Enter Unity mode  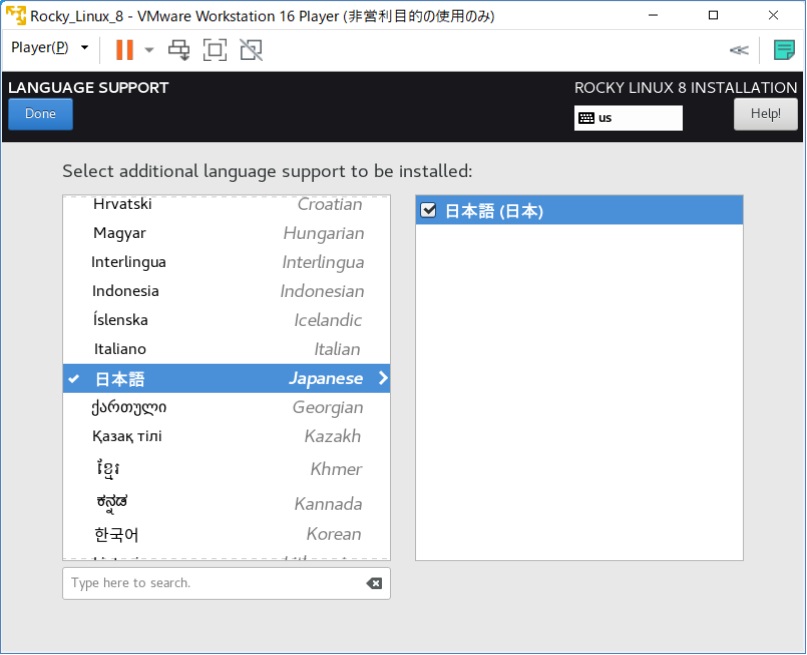pos(249,49)
